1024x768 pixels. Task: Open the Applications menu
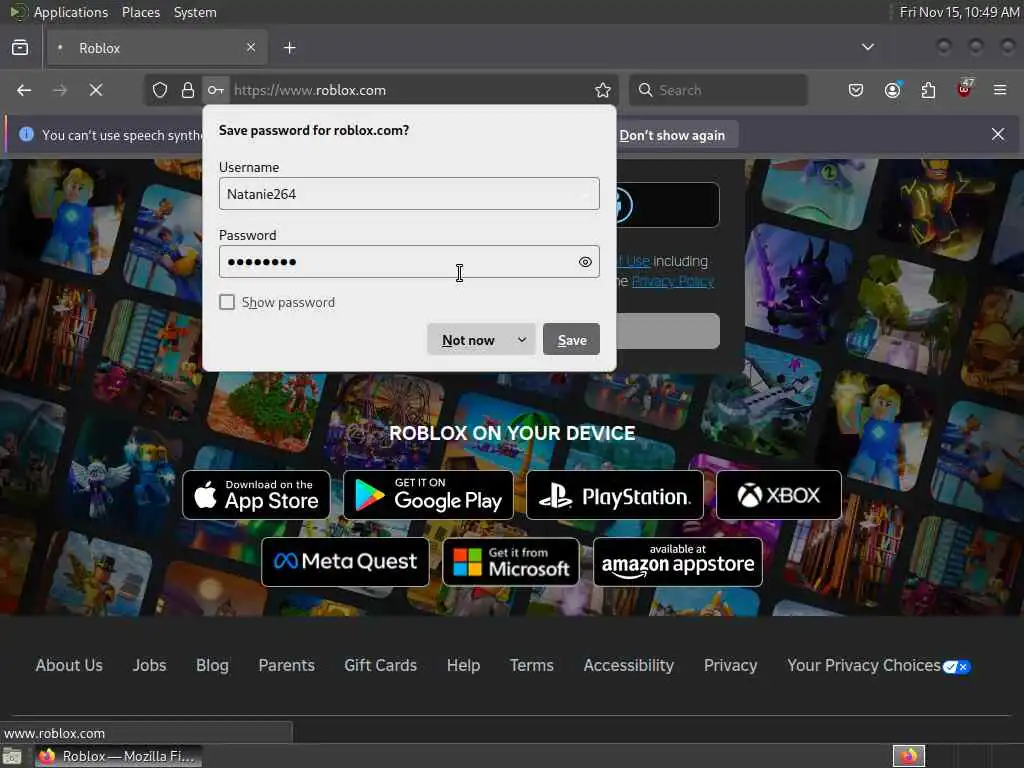pos(71,12)
